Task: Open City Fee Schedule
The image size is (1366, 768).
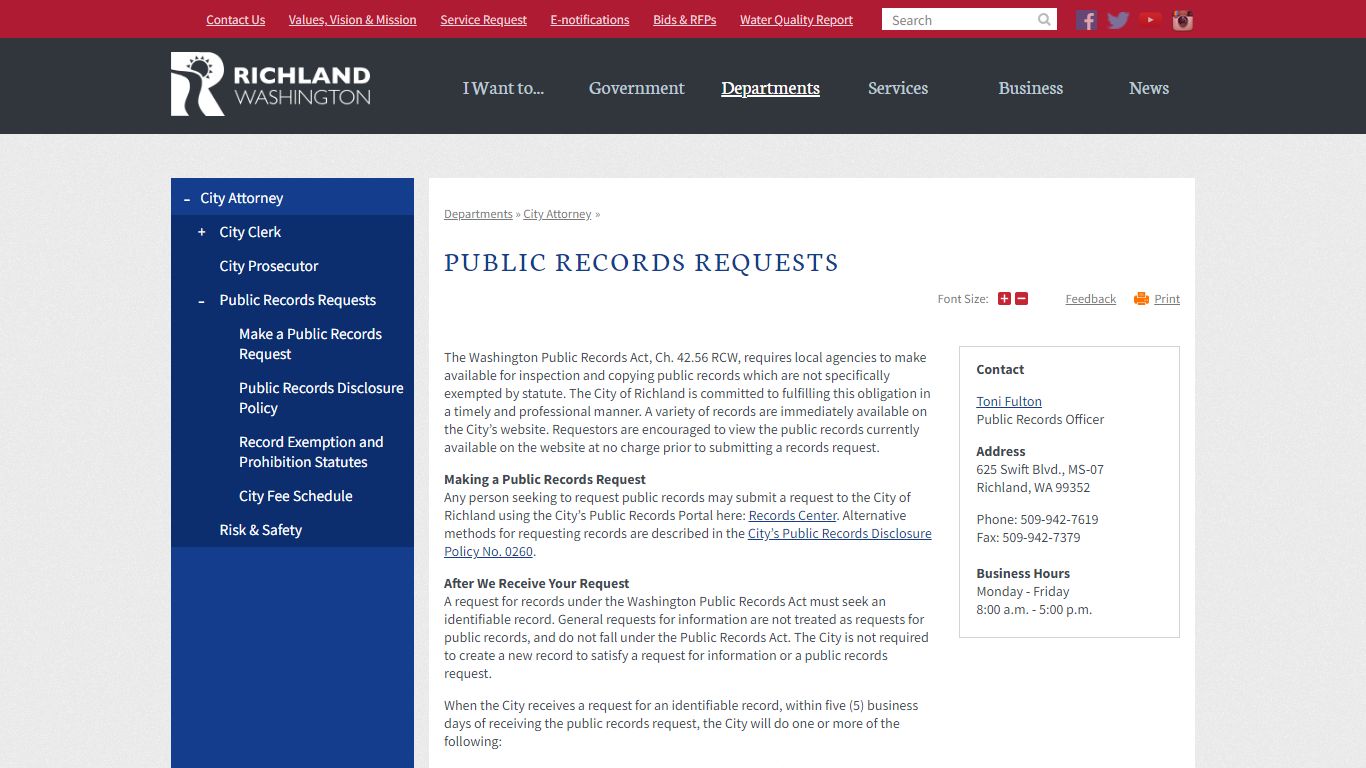Action: pyautogui.click(x=296, y=496)
